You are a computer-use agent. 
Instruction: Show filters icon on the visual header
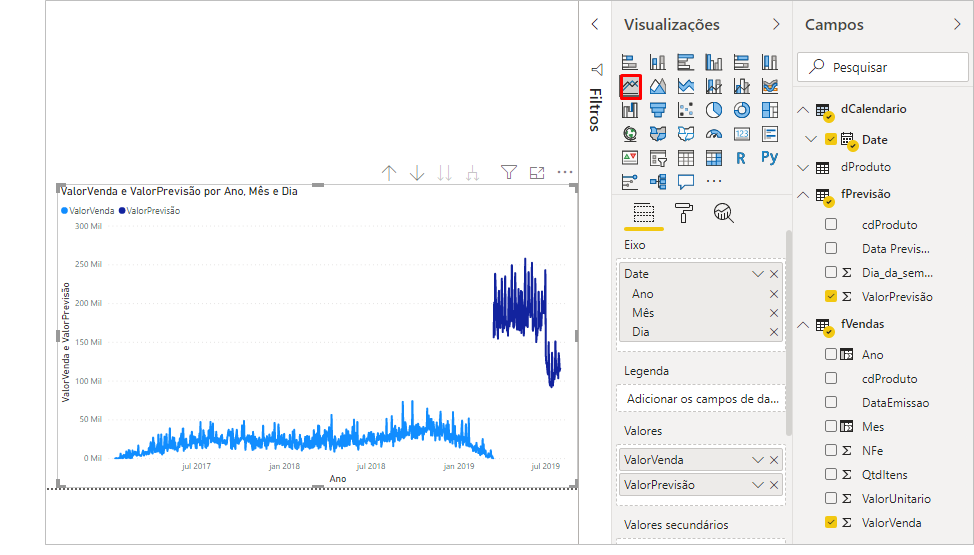pyautogui.click(x=509, y=173)
